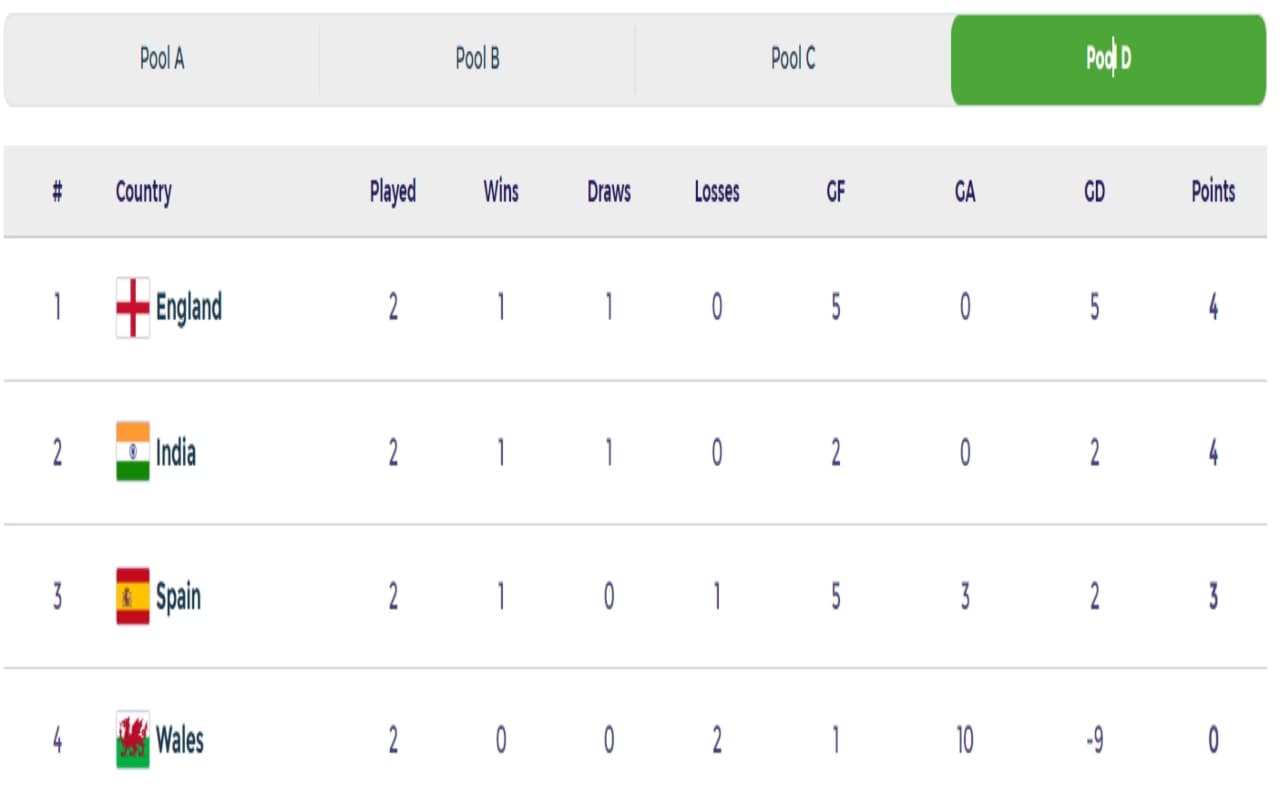Click Wales goal difference of -9
The height and width of the screenshot is (800, 1280).
click(x=1094, y=741)
